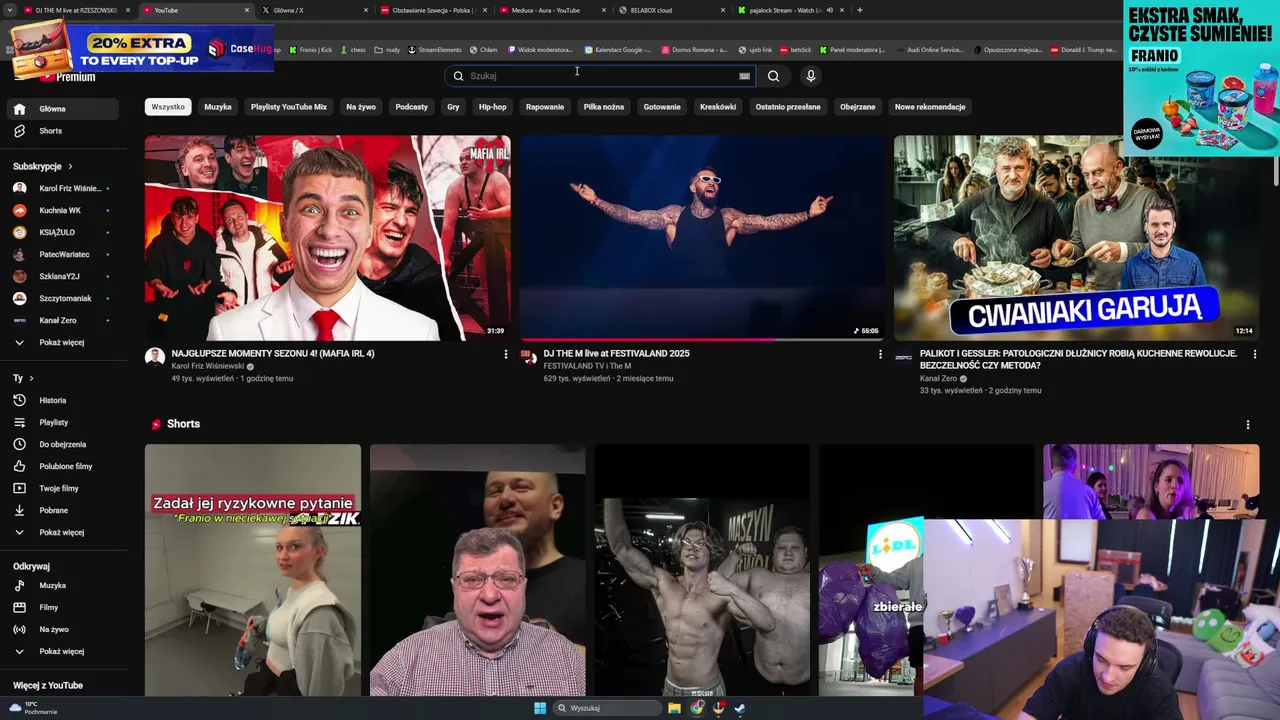The image size is (1280, 720).
Task: Click the YouTube Szukaj search field
Action: (600, 76)
